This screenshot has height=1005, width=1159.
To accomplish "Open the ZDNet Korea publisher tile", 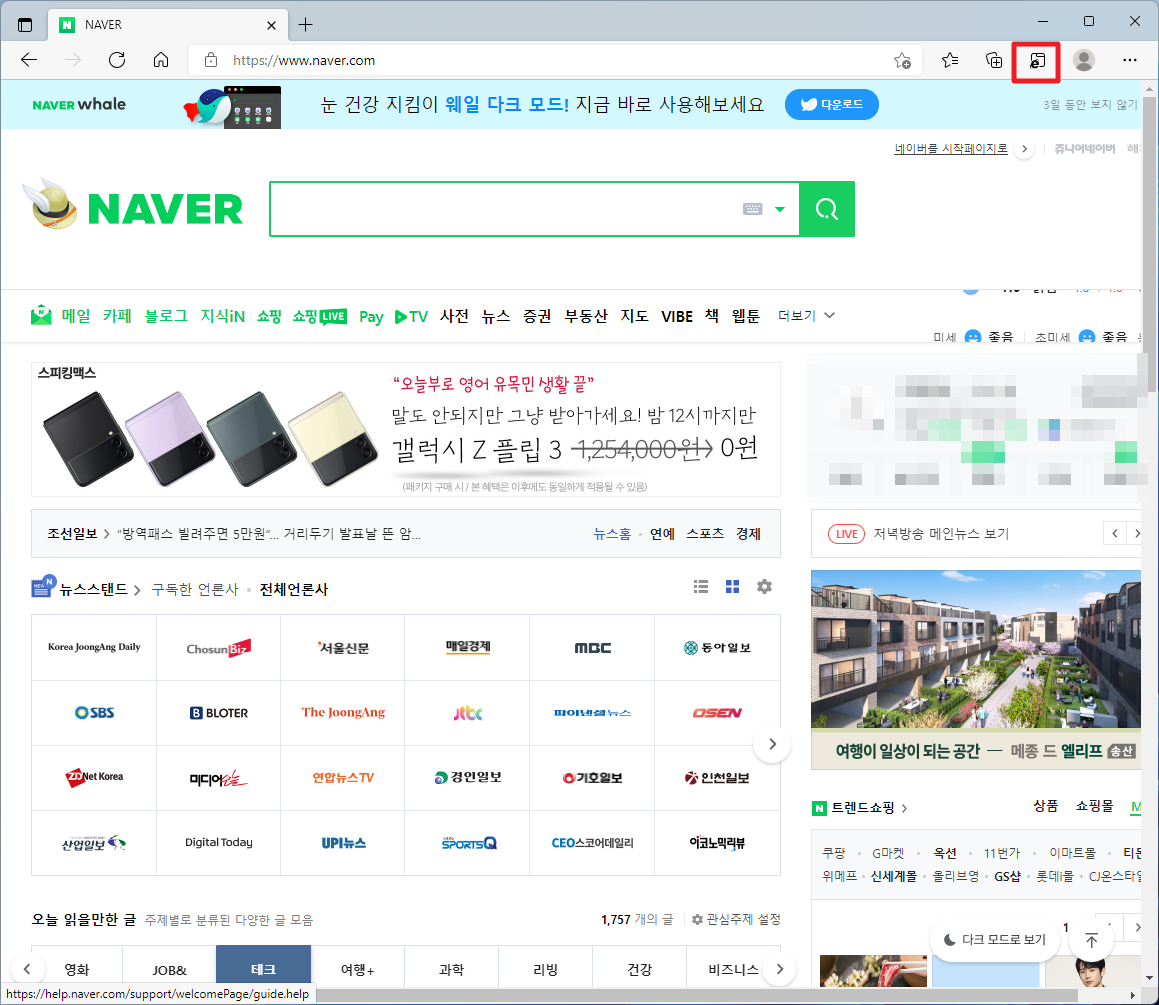I will click(x=94, y=777).
